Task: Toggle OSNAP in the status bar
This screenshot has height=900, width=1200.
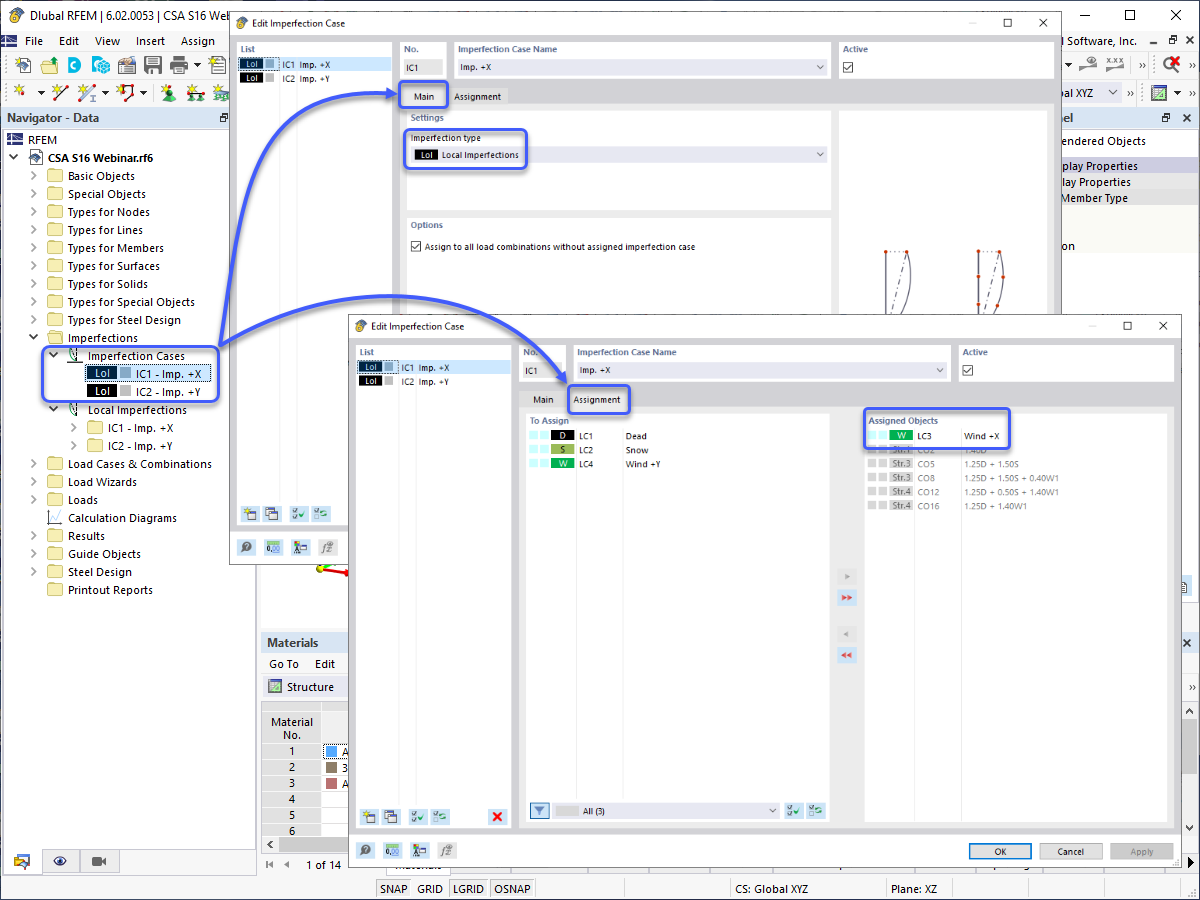Action: (513, 889)
